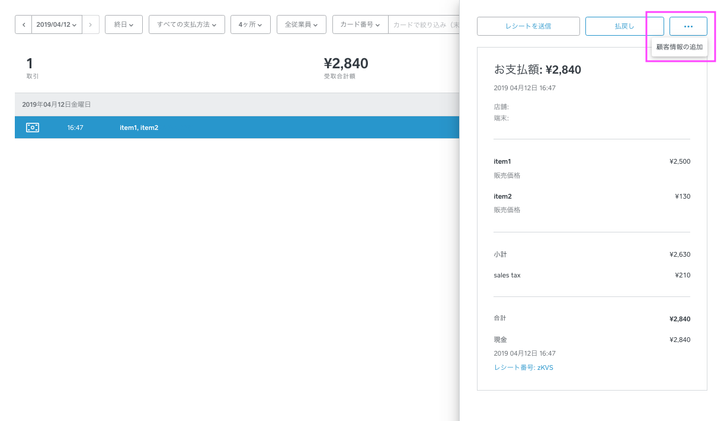Click the レシートを送信 send receipt button
724x421 pixels.
[x=528, y=26]
